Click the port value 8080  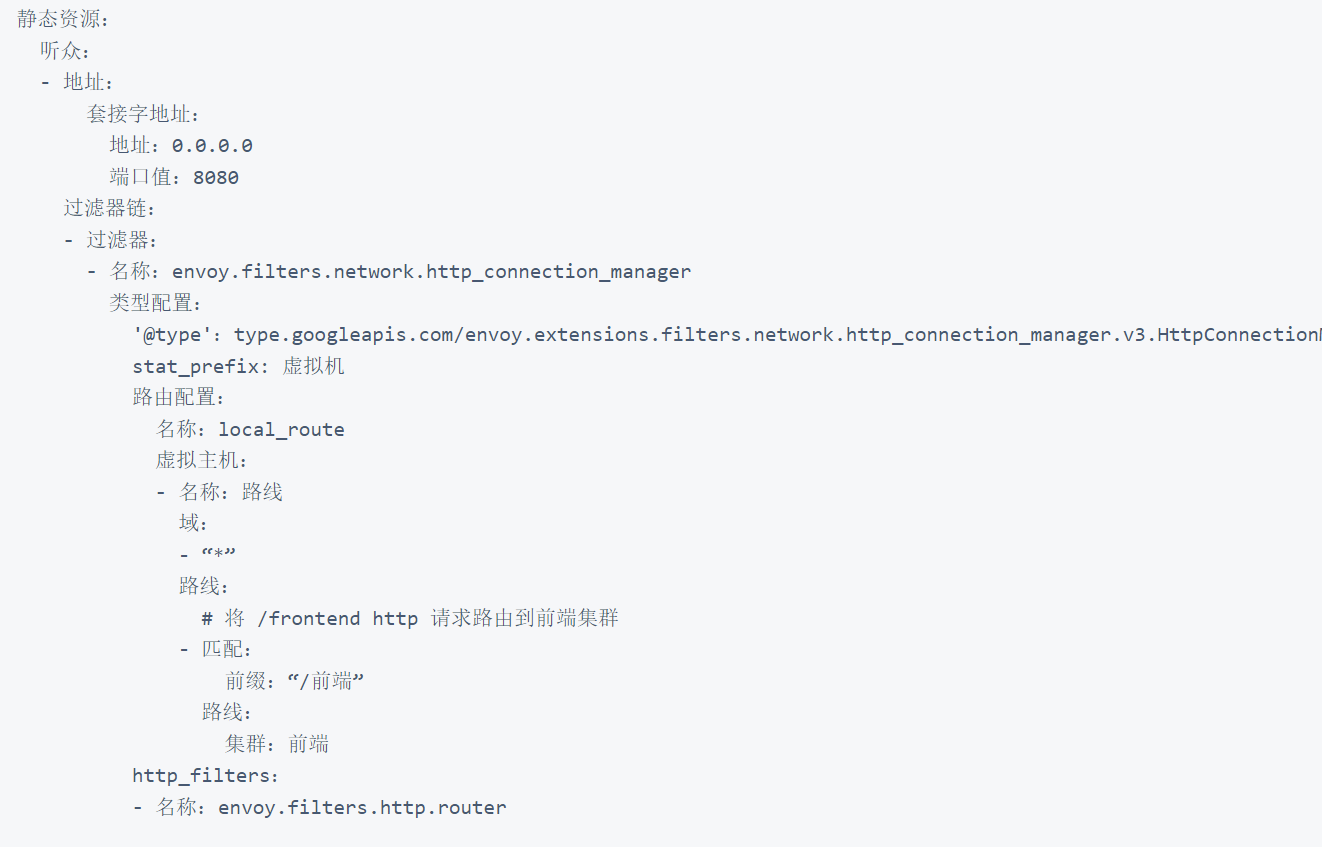216,178
